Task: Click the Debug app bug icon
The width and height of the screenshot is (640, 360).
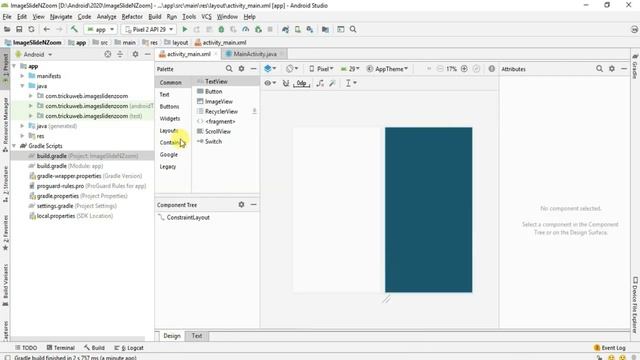Action: (x=221, y=29)
